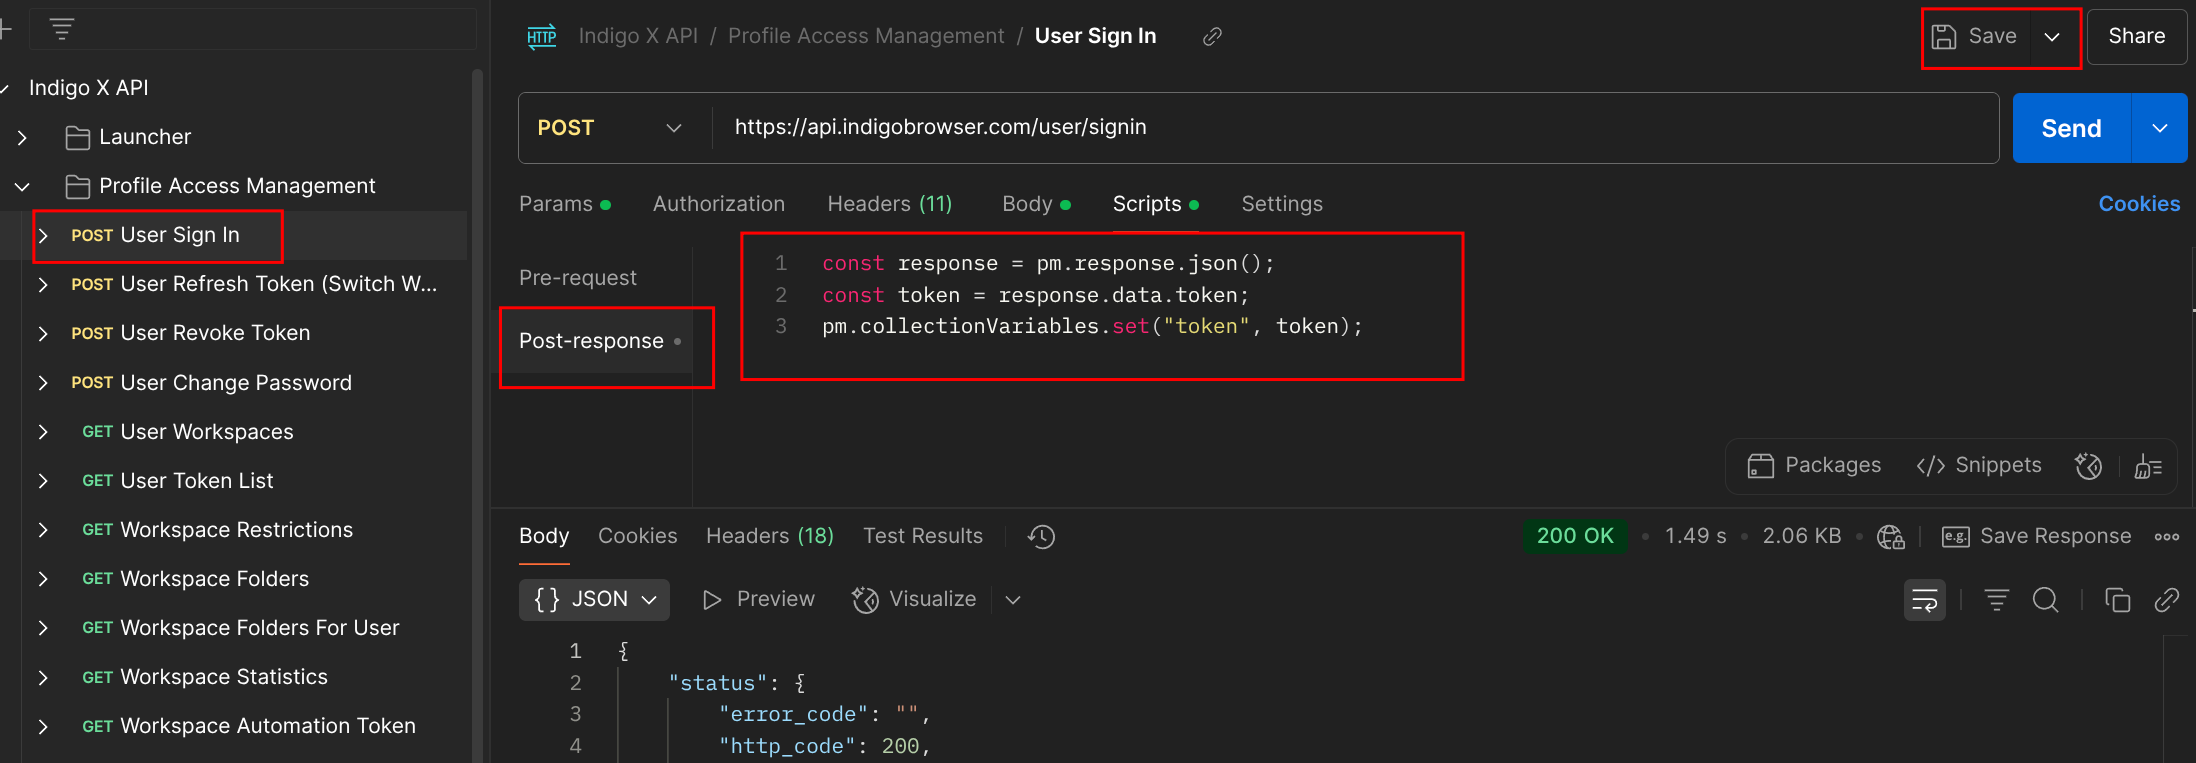The image size is (2196, 763).
Task: Click the Postbot AI icon in script toolbar
Action: pyautogui.click(x=2088, y=466)
